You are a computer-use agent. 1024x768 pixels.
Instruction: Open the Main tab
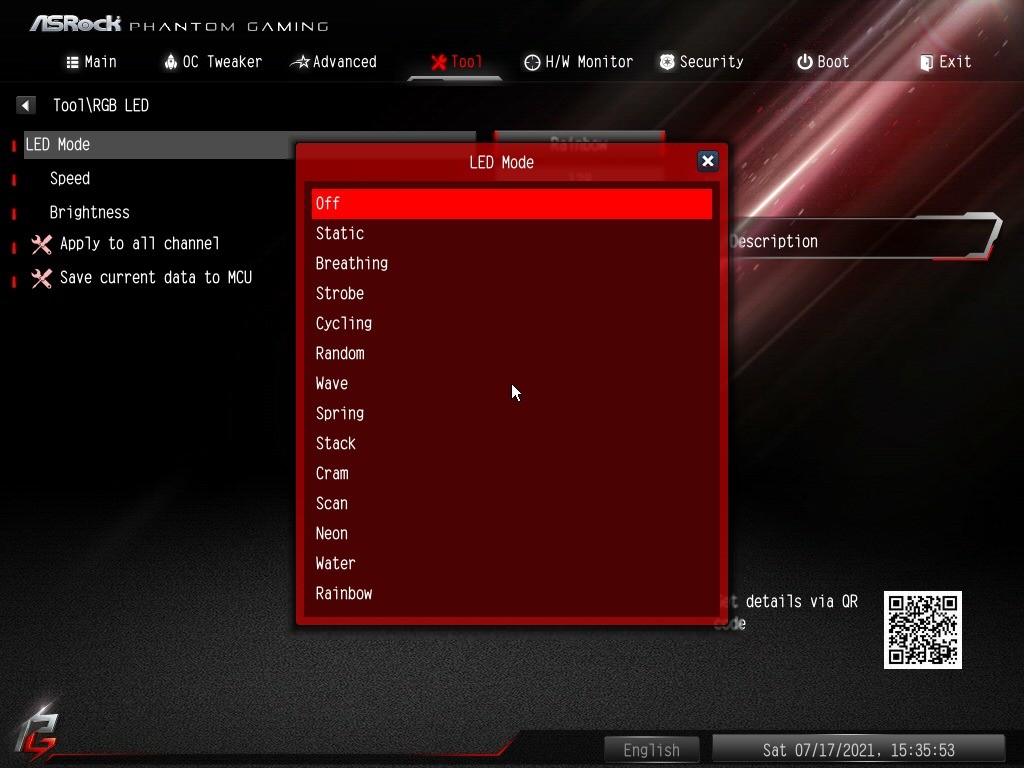[x=91, y=62]
